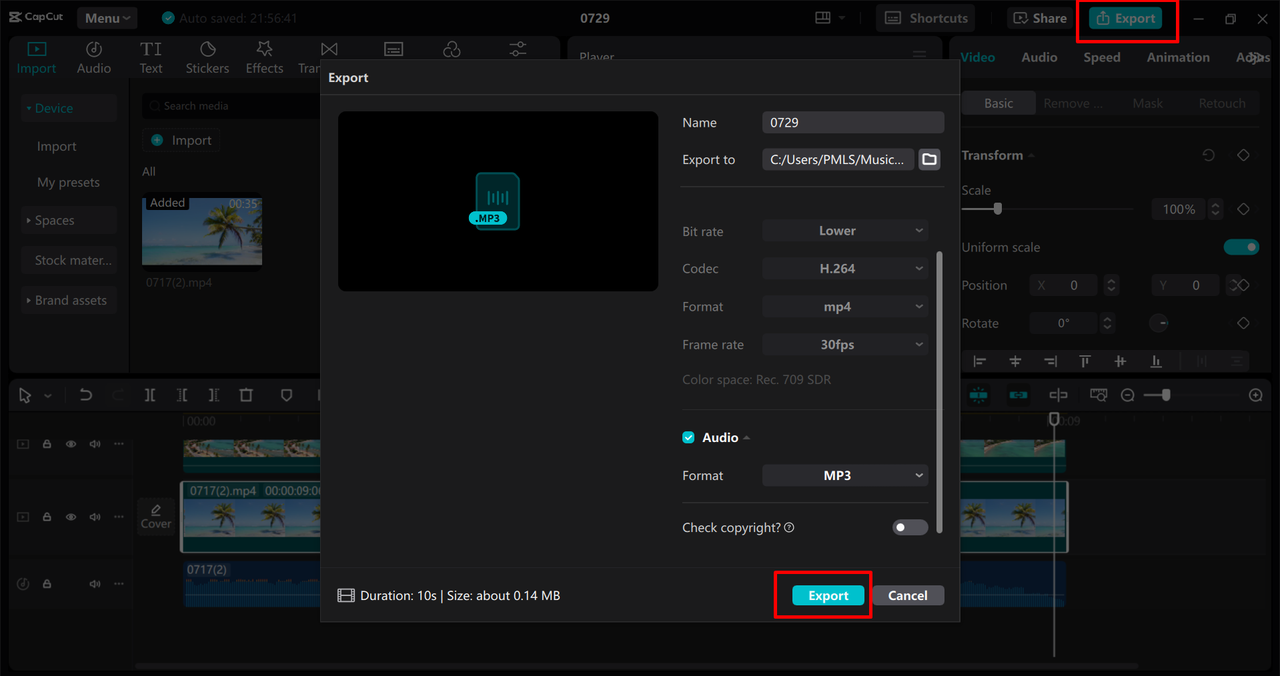This screenshot has width=1280, height=676.
Task: Add keyframe for Transform
Action: (x=1243, y=155)
